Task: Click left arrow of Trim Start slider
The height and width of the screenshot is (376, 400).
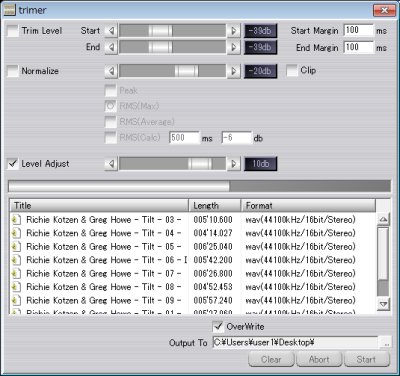Action: (x=111, y=31)
